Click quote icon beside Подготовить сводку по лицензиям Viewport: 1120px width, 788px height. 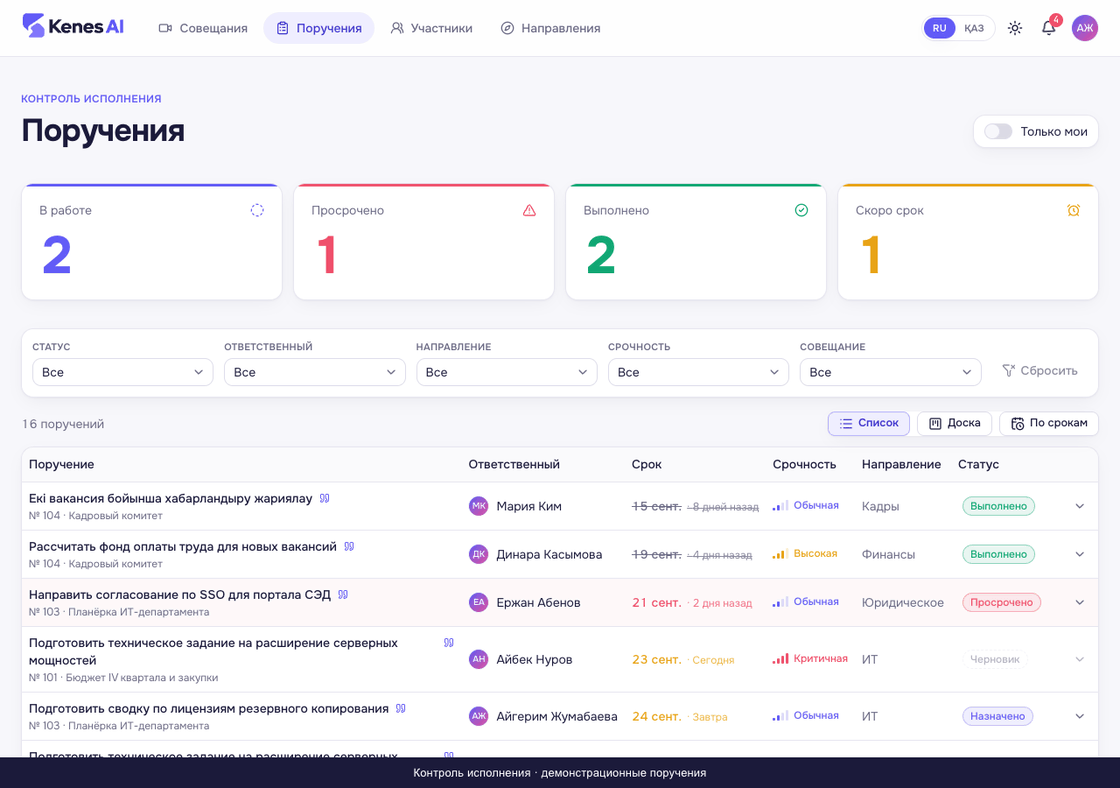(x=401, y=708)
